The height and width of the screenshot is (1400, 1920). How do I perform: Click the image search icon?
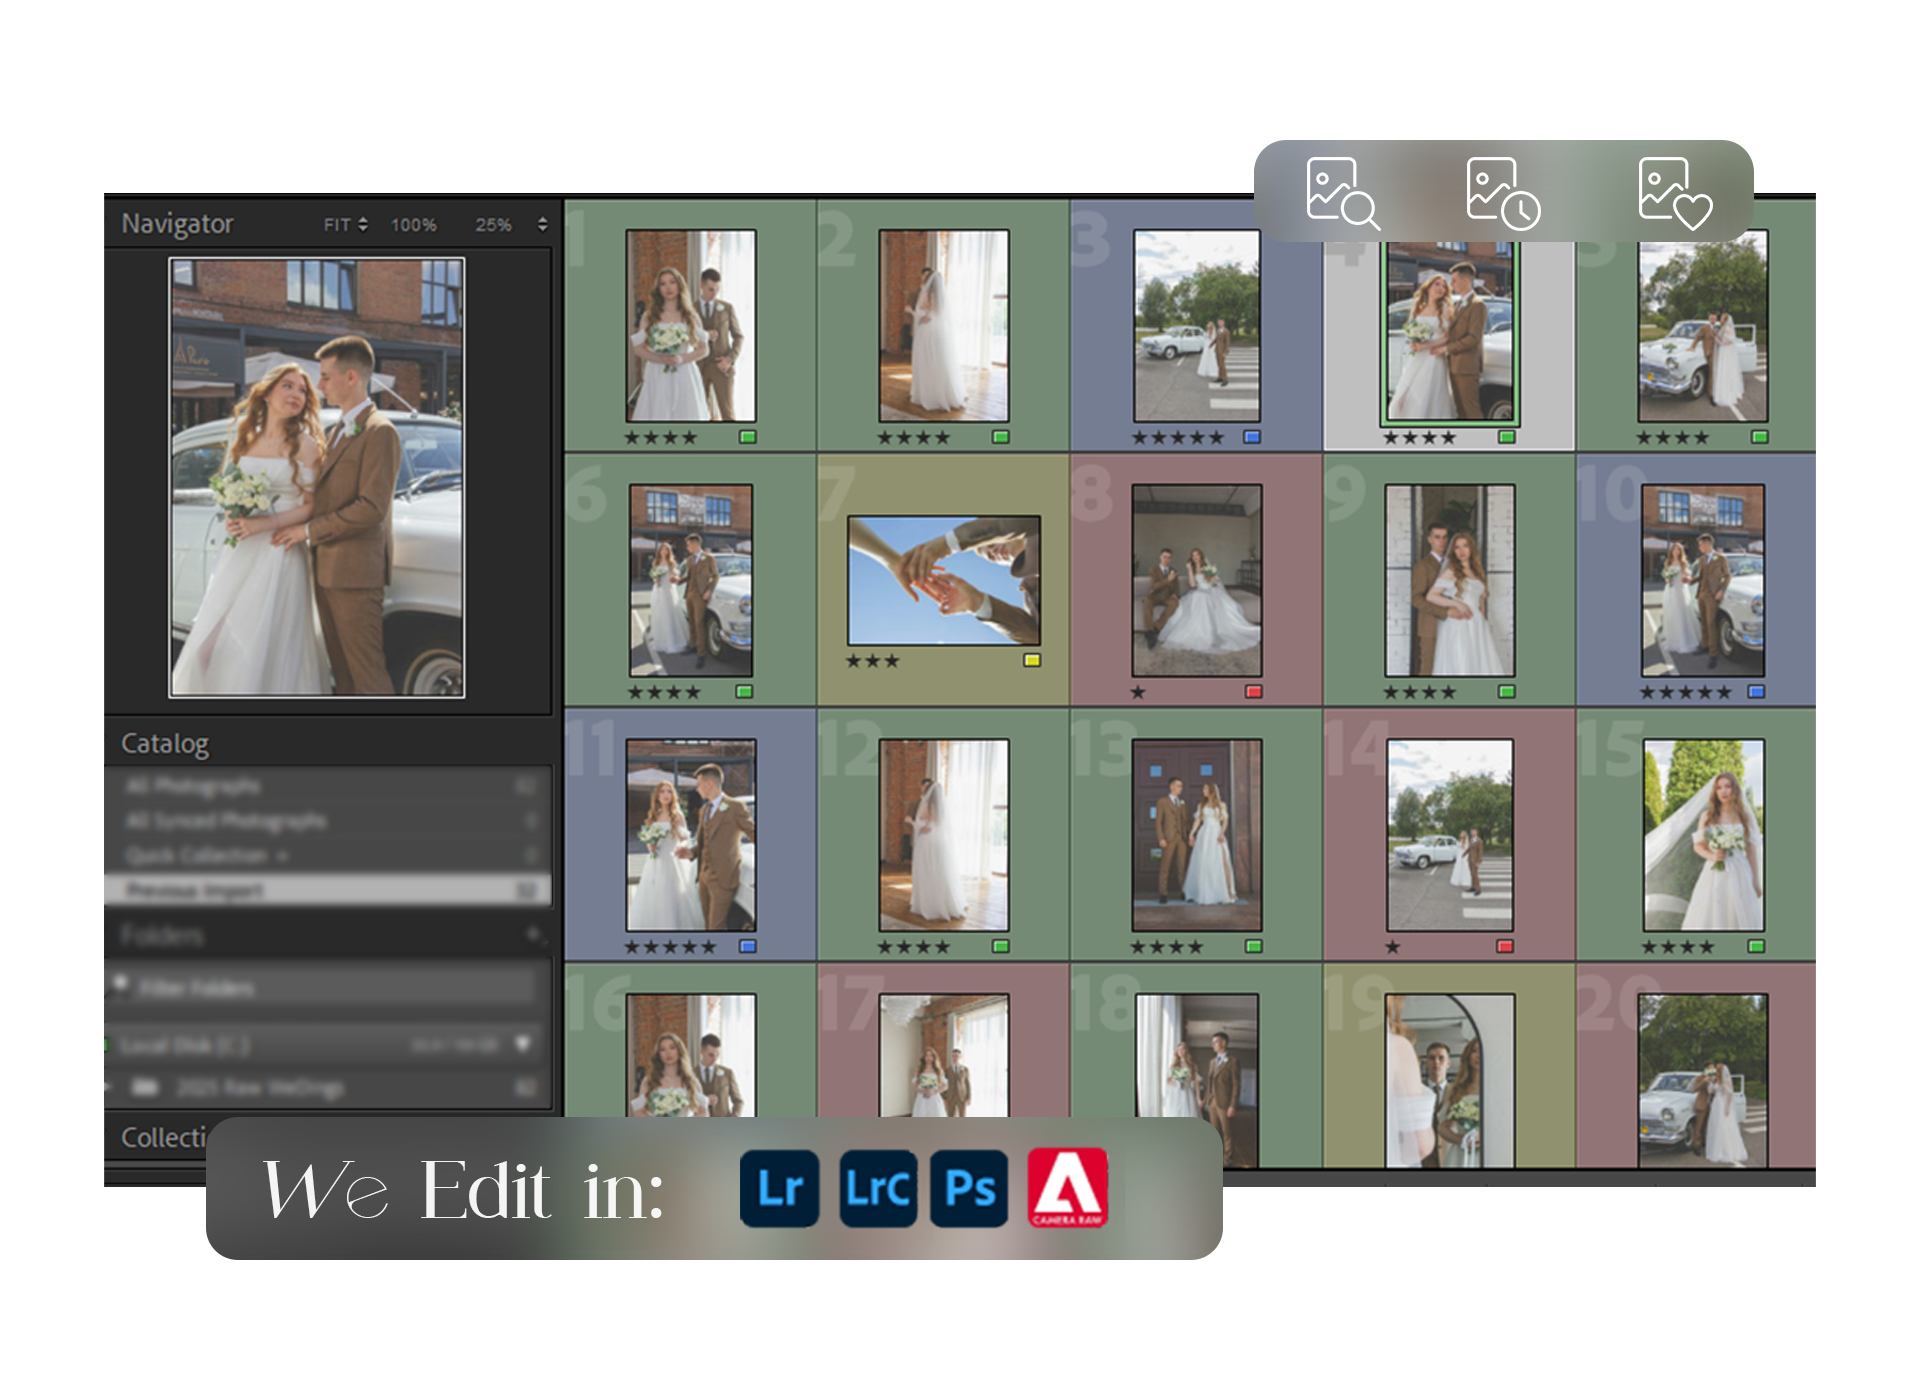coord(1342,193)
